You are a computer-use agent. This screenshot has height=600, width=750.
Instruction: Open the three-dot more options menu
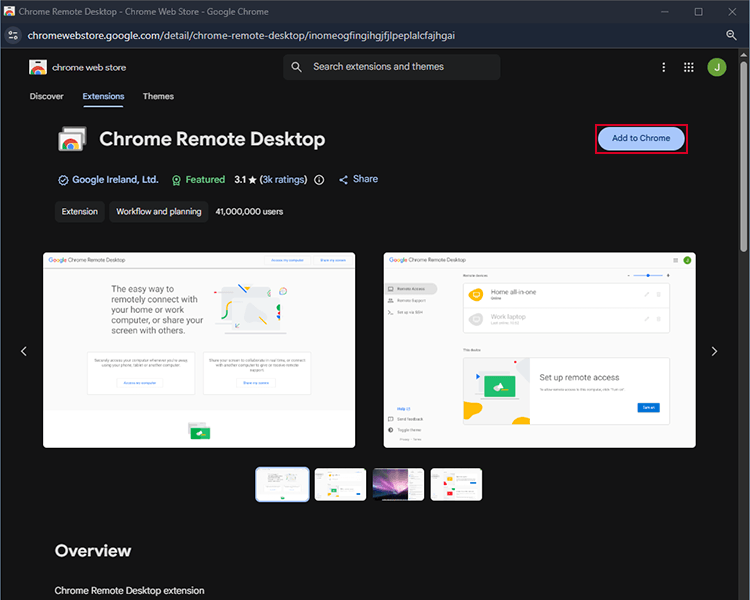click(x=663, y=67)
